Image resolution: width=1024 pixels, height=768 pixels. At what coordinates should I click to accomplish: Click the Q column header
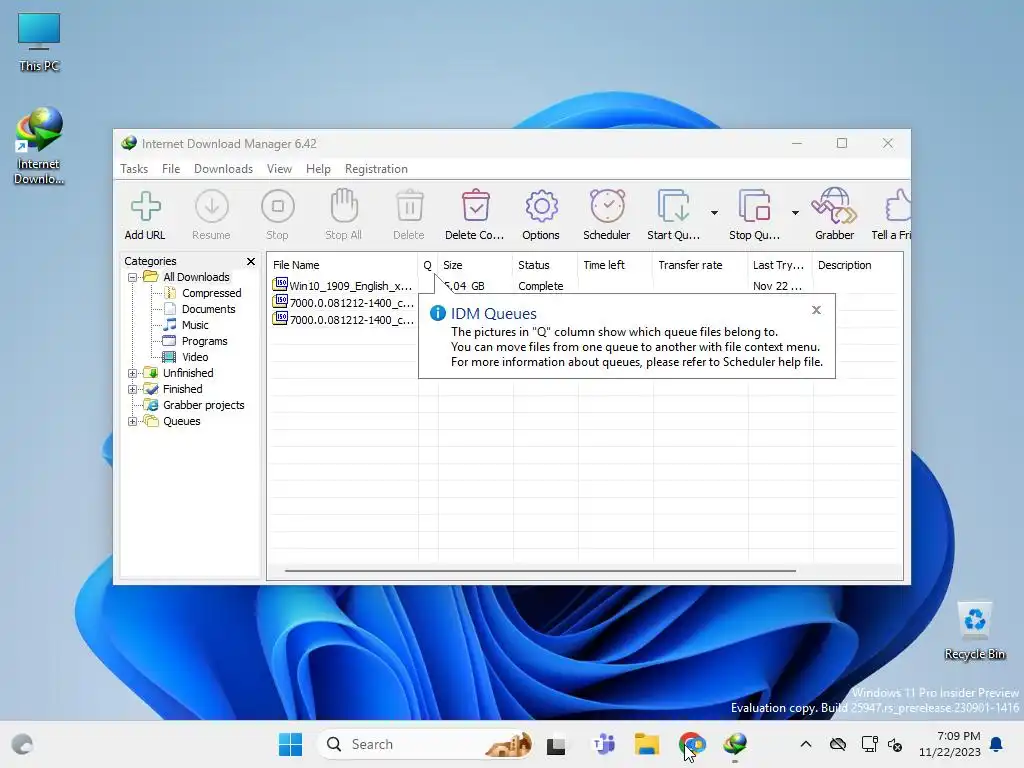[x=428, y=265]
